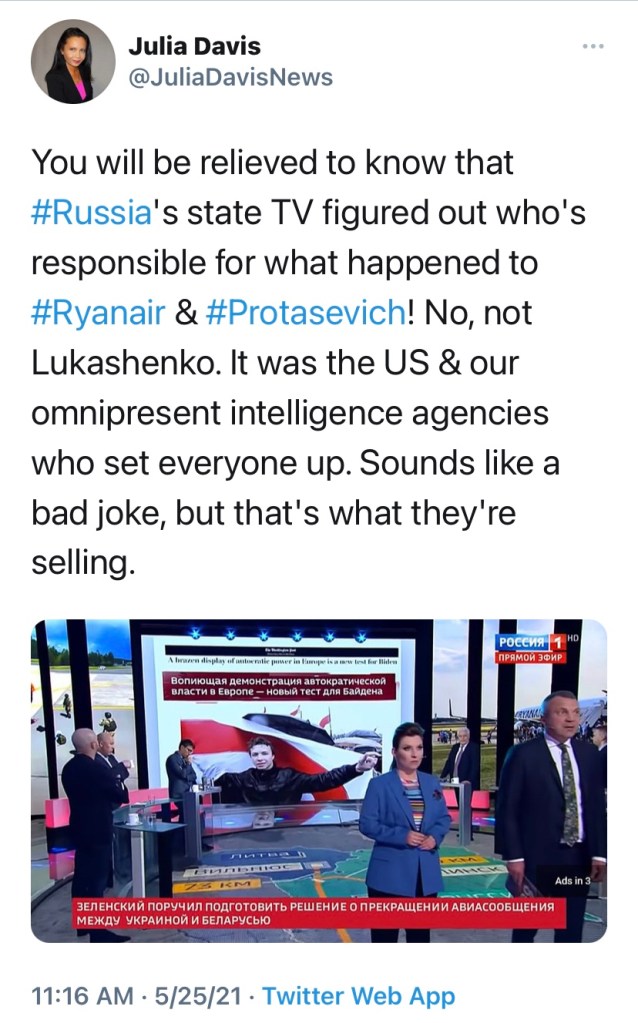This screenshot has height=1023, width=638.
Task: Follow the #Russia hashtag
Action: point(91,212)
